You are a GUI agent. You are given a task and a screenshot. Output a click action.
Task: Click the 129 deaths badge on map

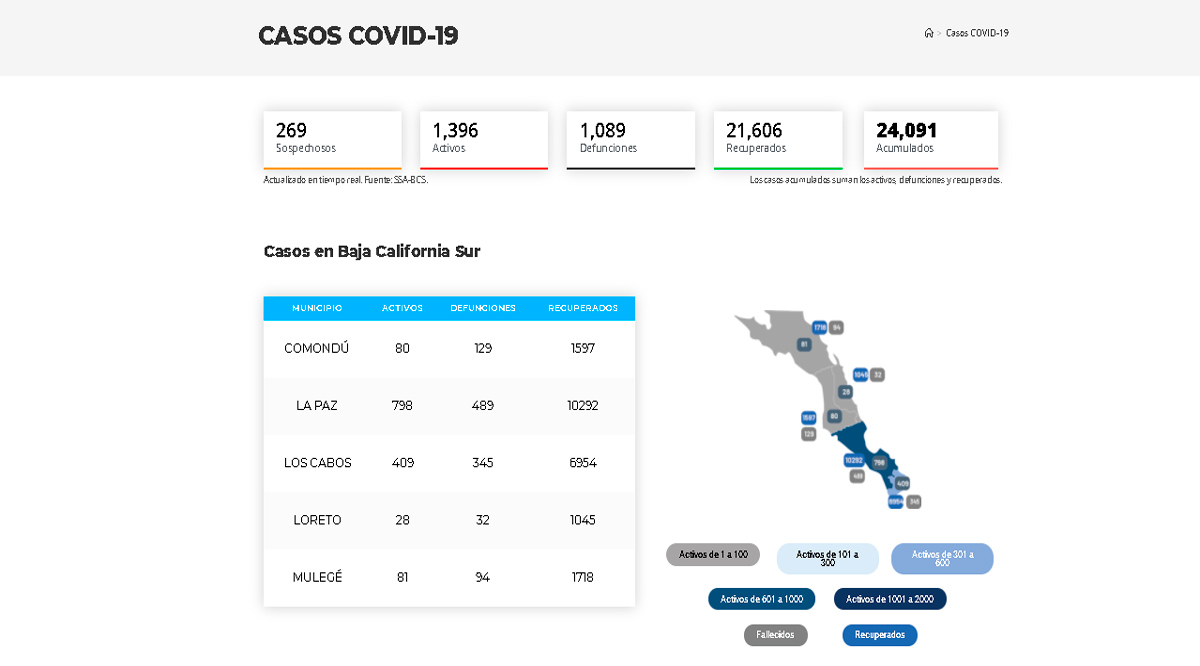point(809,434)
